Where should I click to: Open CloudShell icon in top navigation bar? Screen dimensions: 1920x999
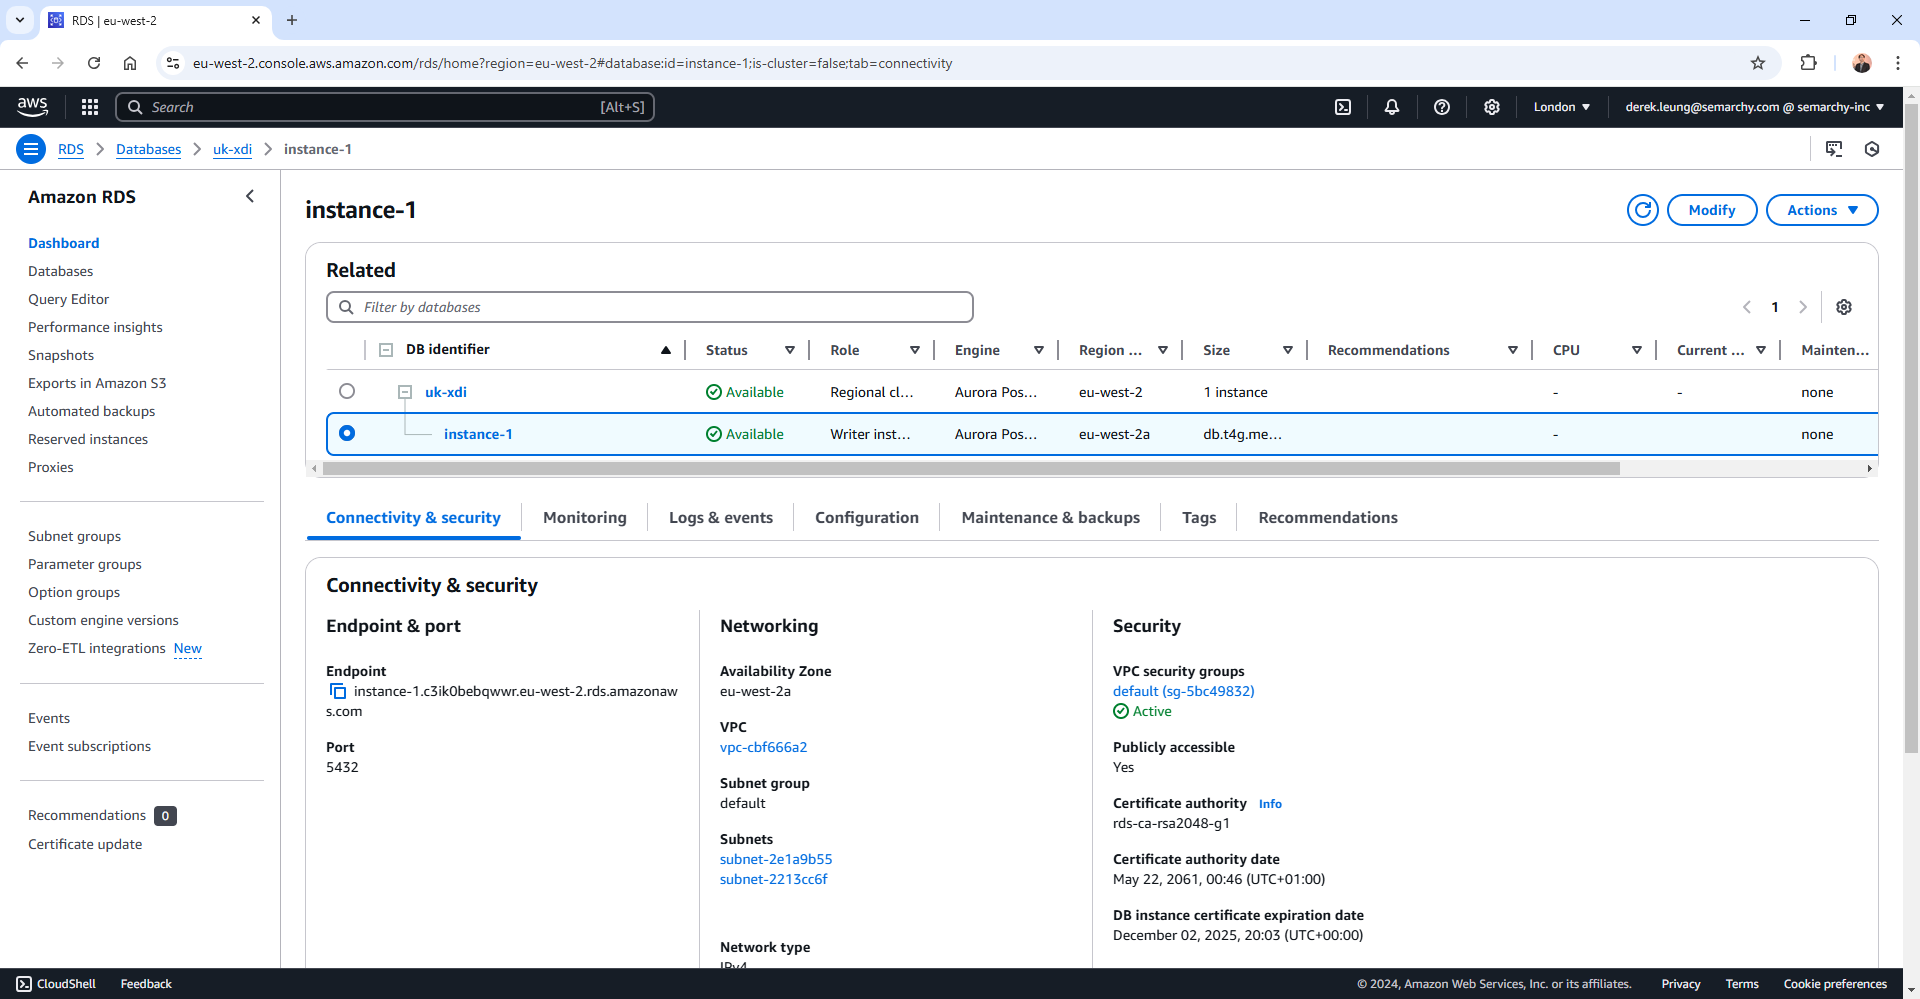pyautogui.click(x=1343, y=107)
